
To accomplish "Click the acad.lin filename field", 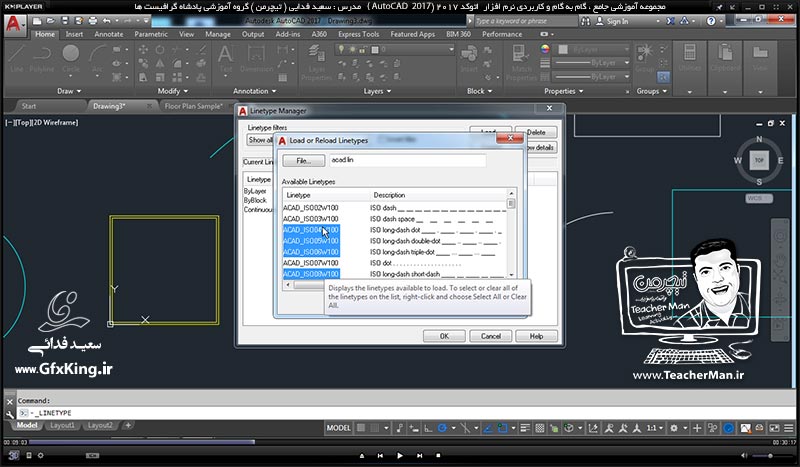I will coord(408,160).
